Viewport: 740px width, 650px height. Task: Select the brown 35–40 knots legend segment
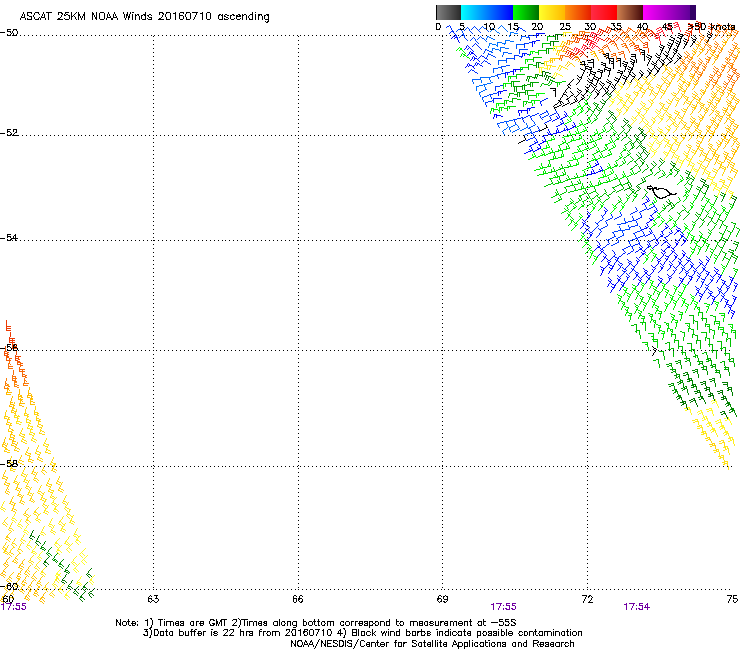630,12
